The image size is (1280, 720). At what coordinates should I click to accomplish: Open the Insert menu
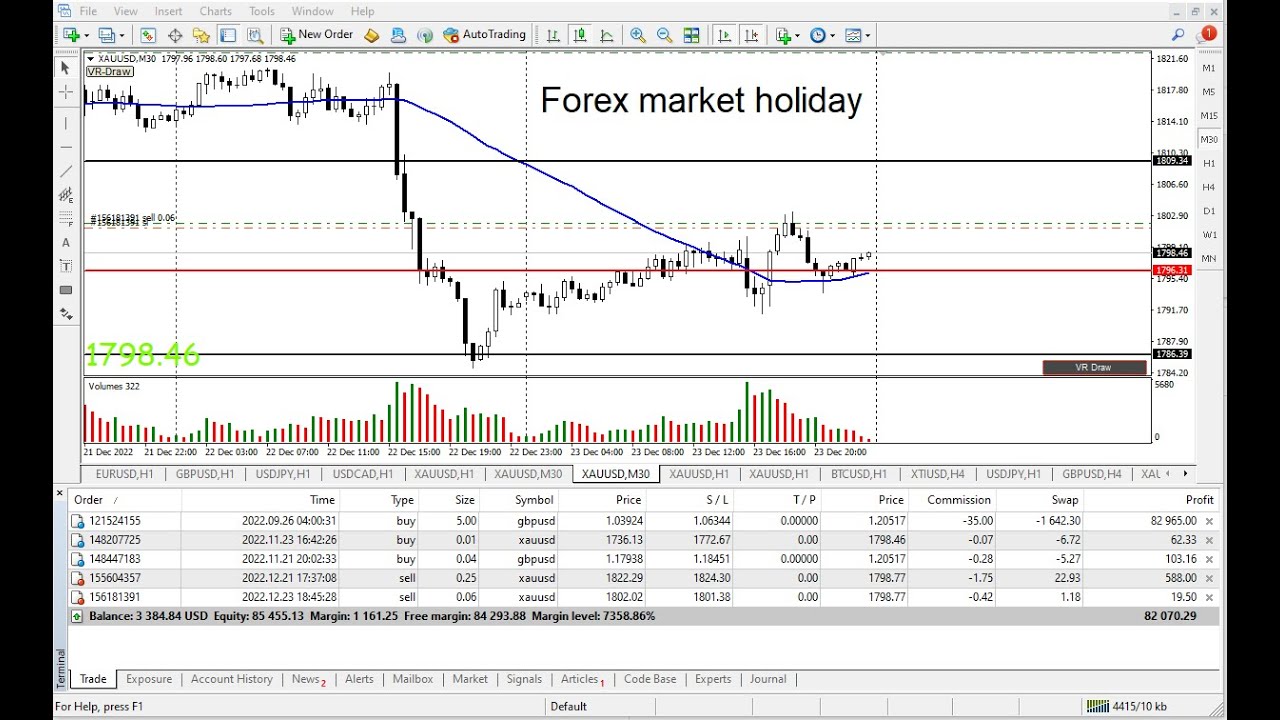tap(168, 11)
